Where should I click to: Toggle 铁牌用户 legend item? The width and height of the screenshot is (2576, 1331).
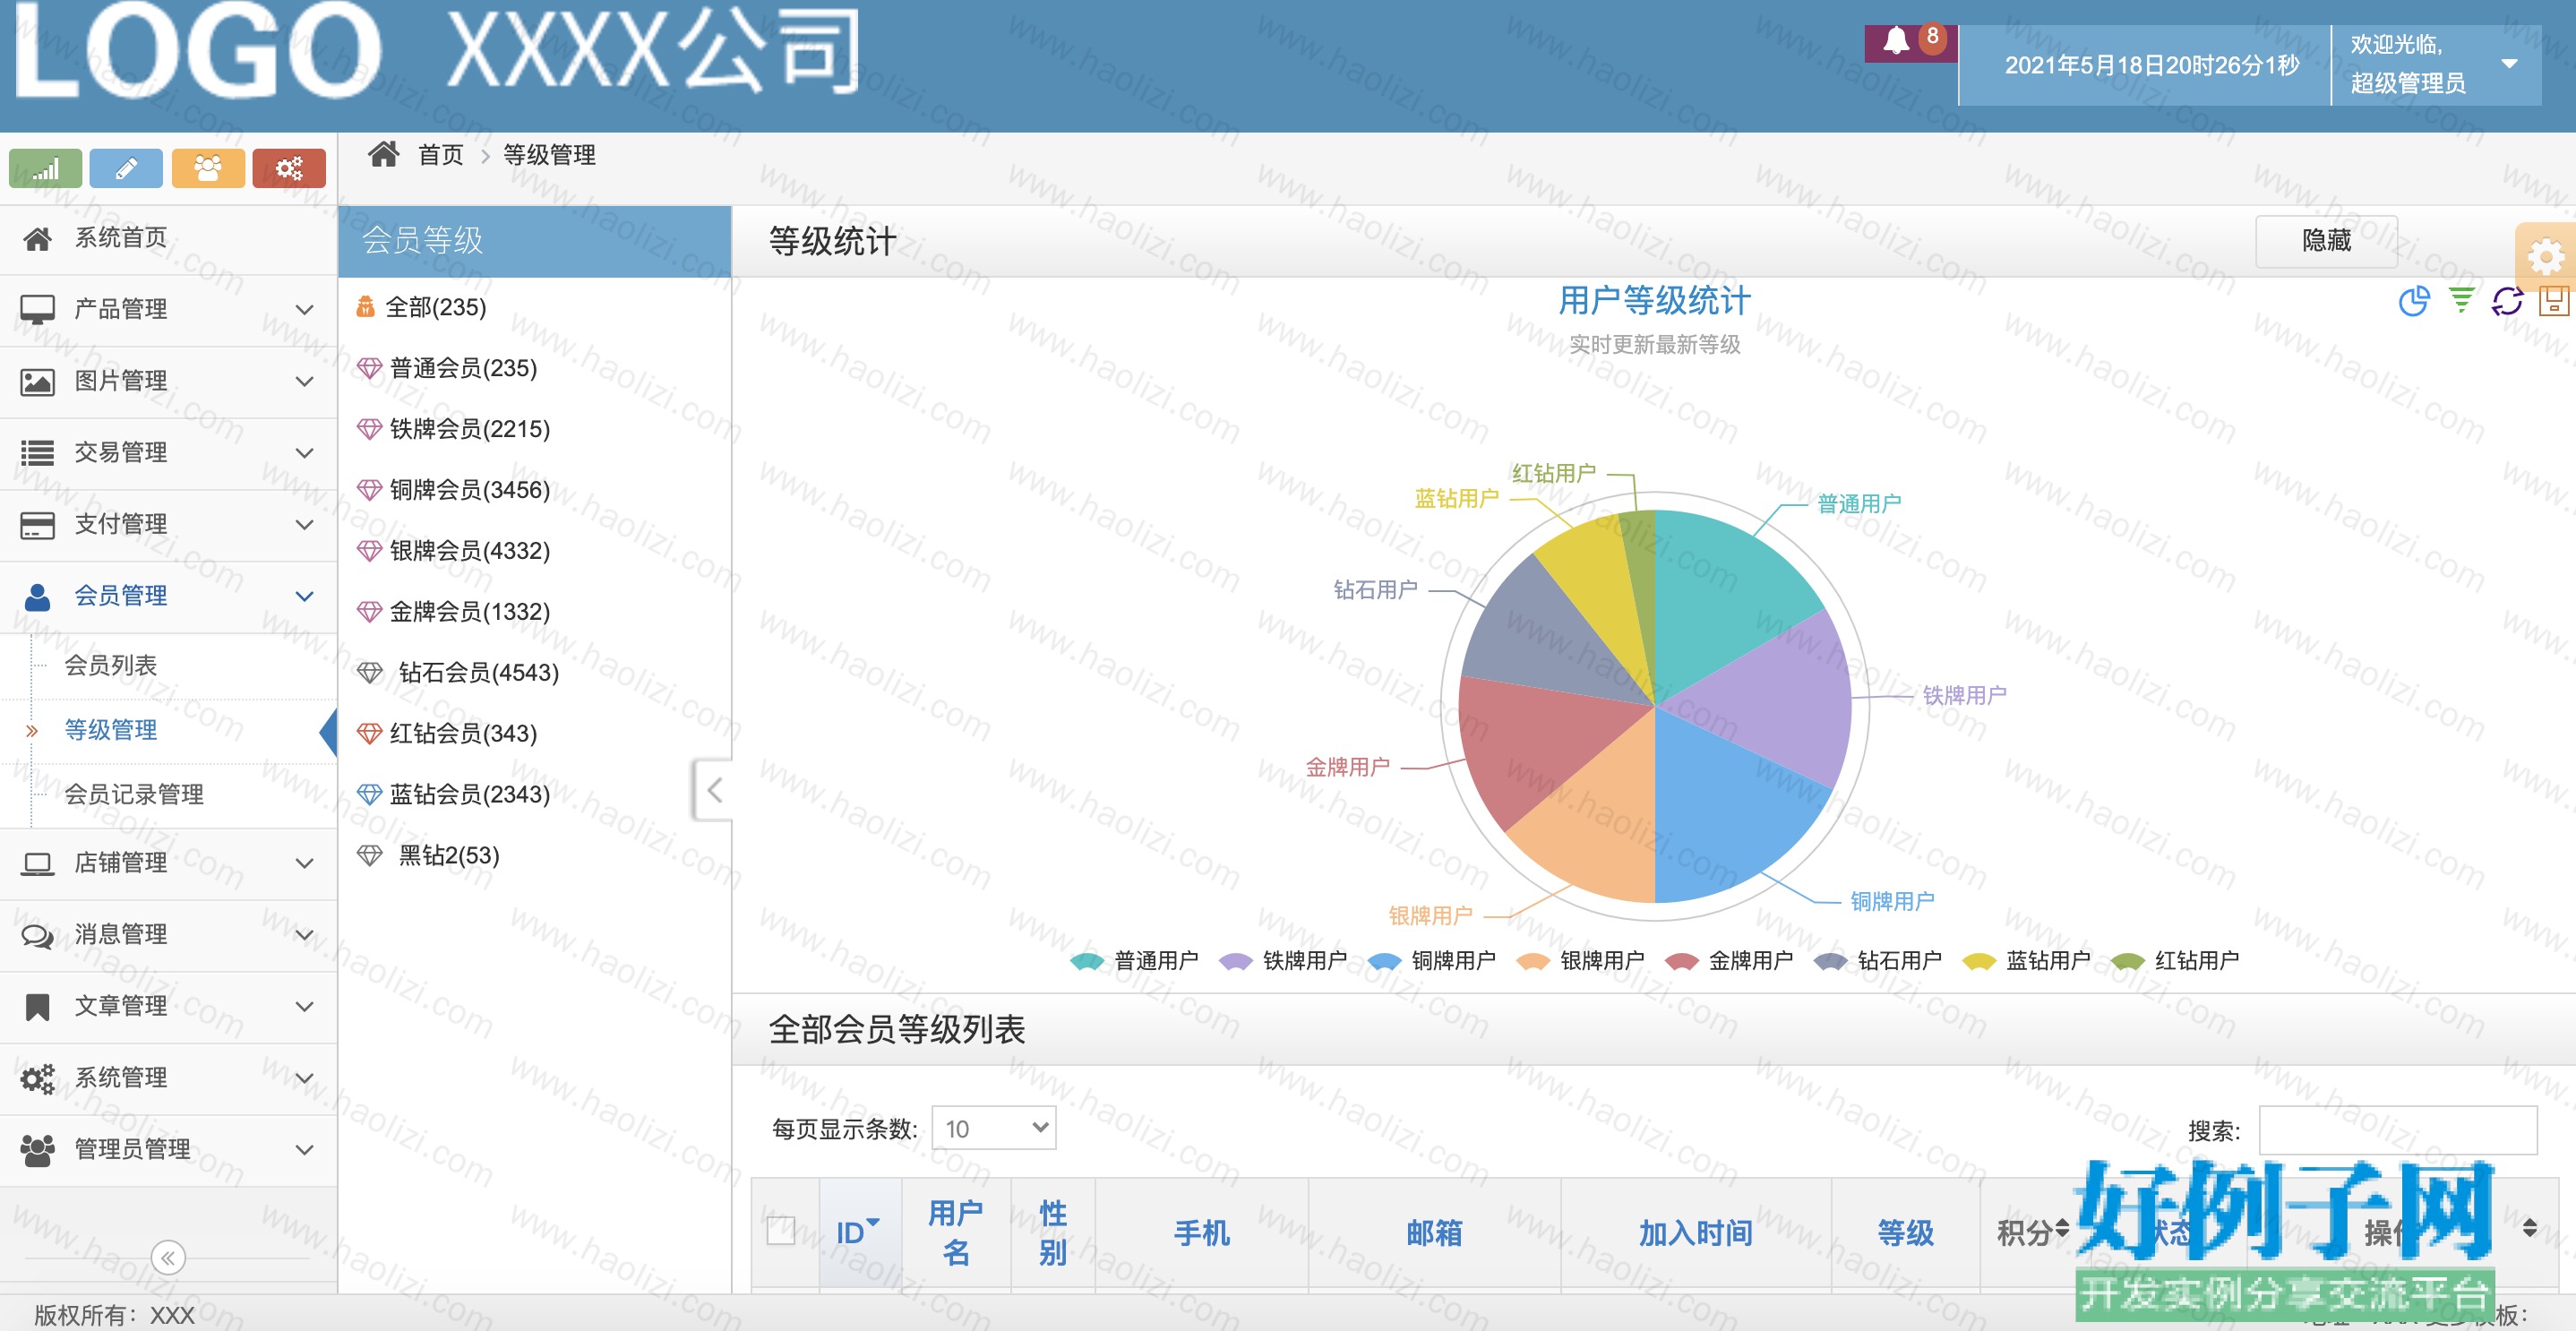[1283, 961]
